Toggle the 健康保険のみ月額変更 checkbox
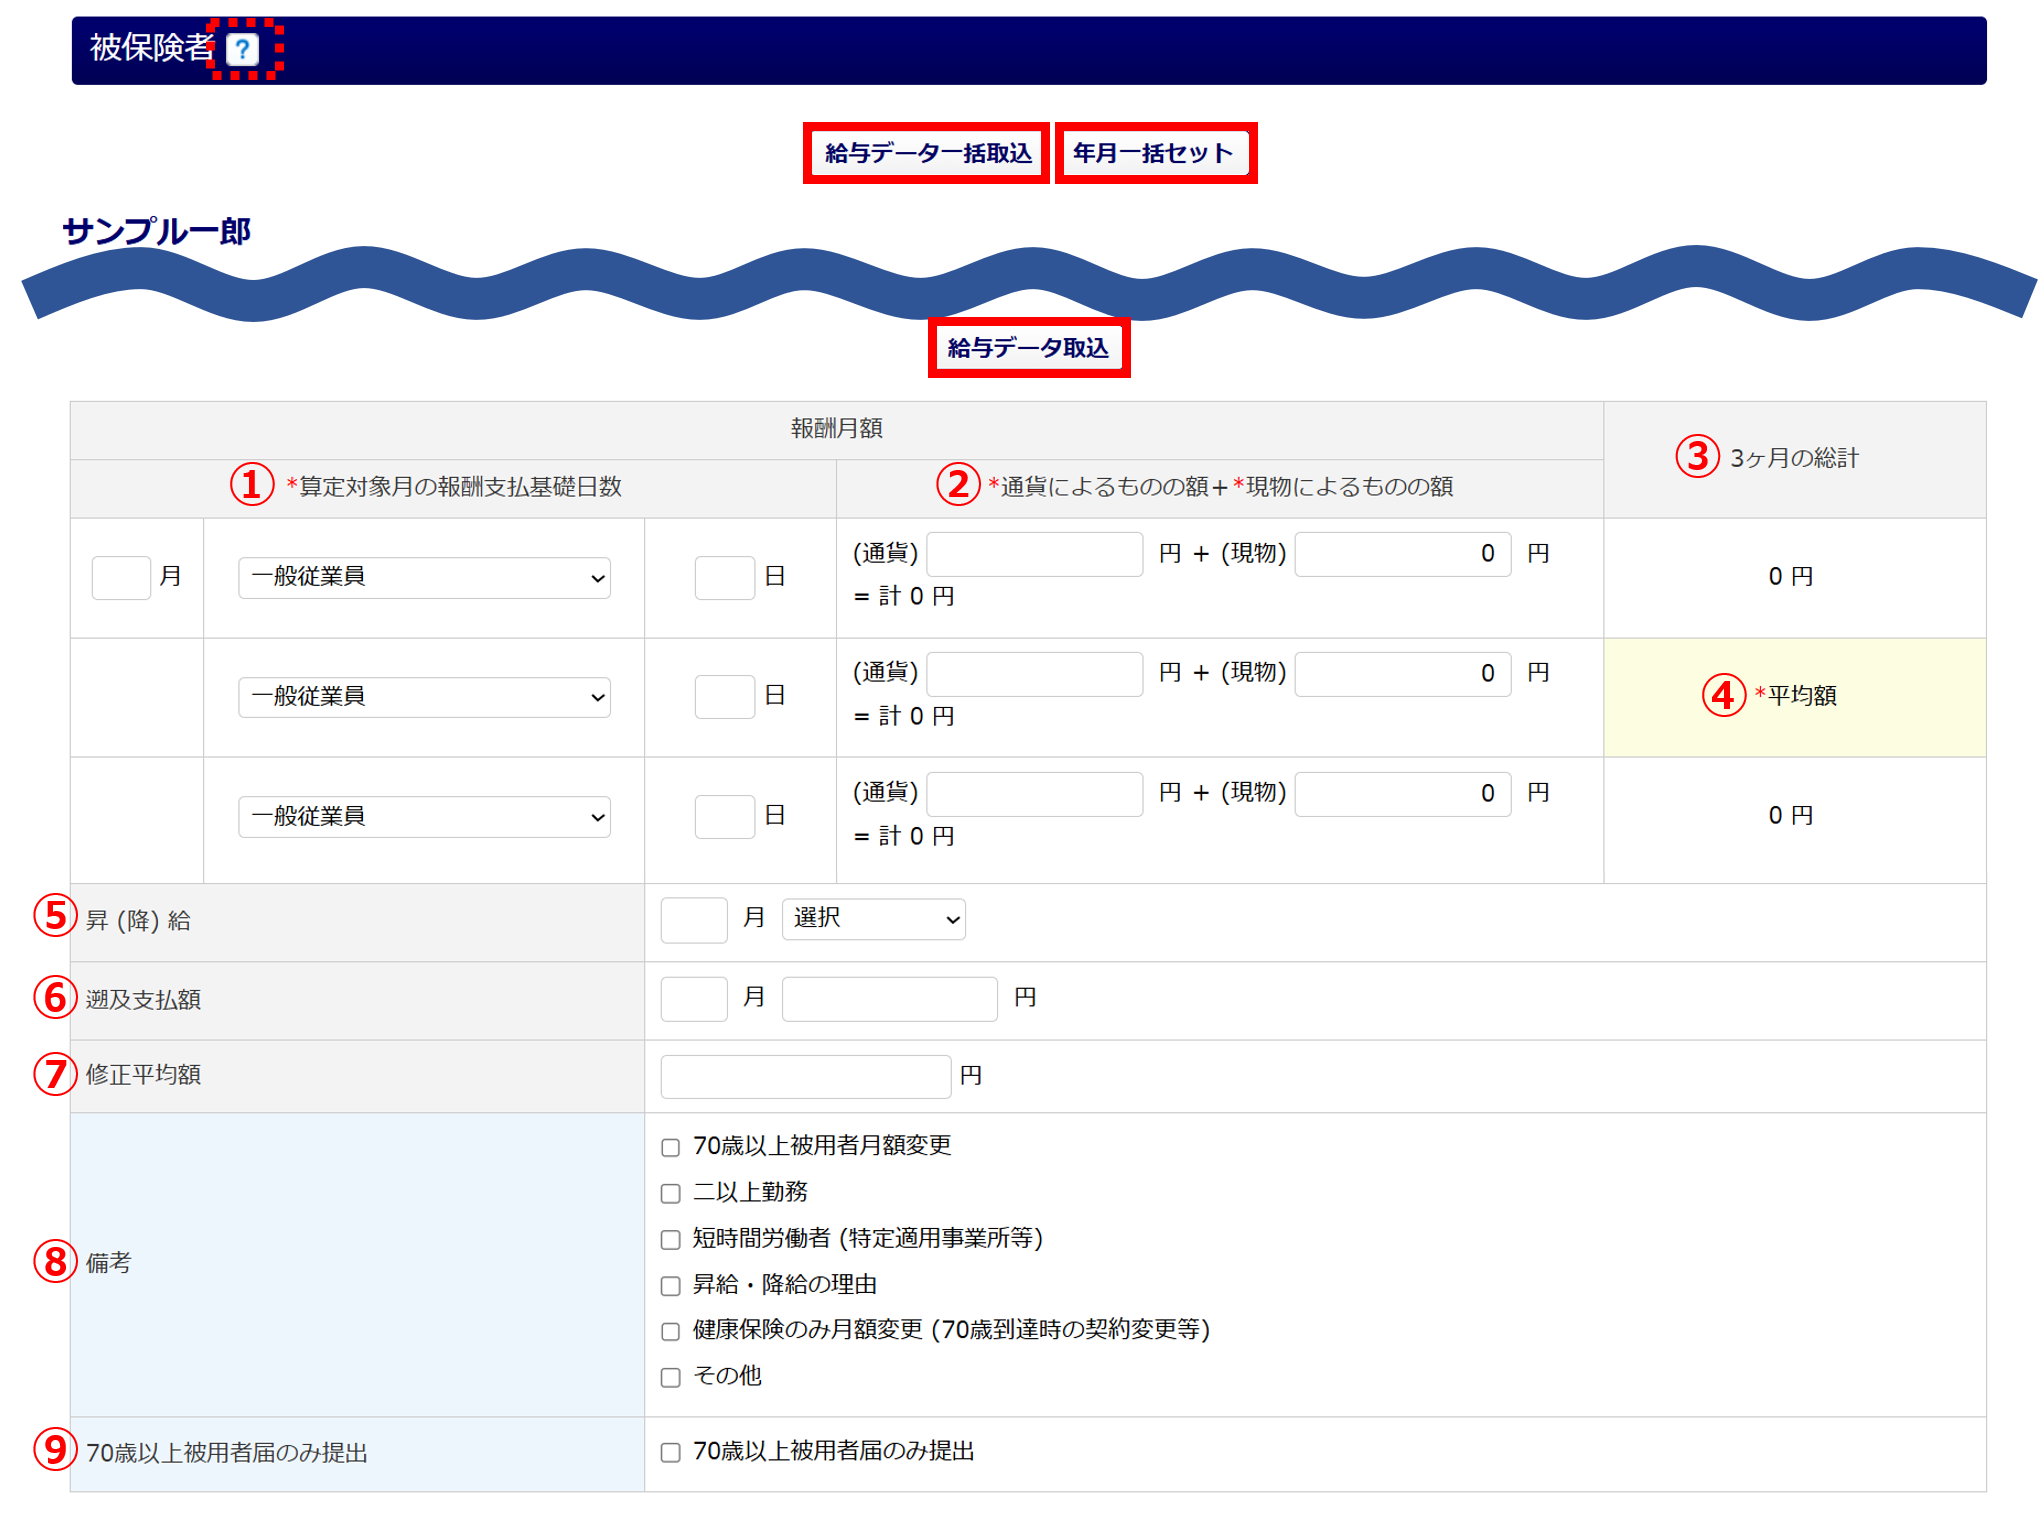Screen dimensions: 2038x1515 pos(670,1331)
